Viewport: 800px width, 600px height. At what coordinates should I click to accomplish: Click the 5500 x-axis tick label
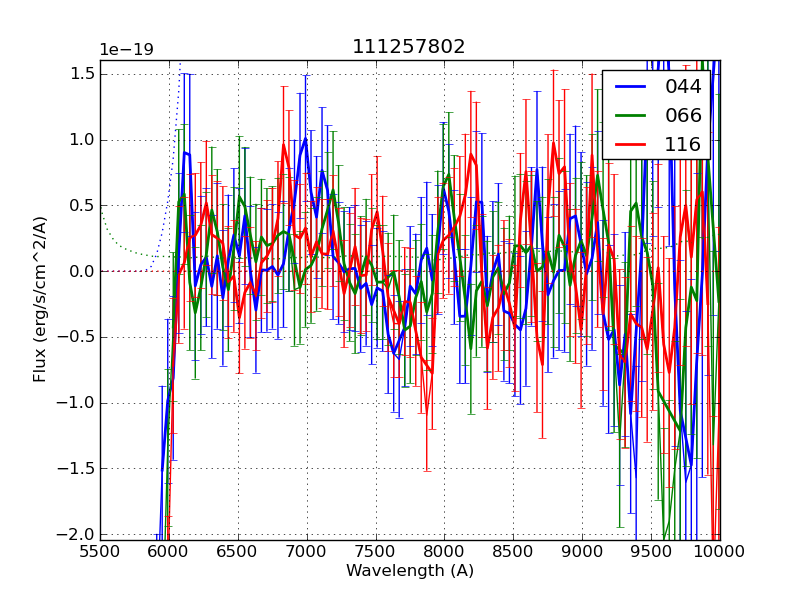(x=100, y=551)
